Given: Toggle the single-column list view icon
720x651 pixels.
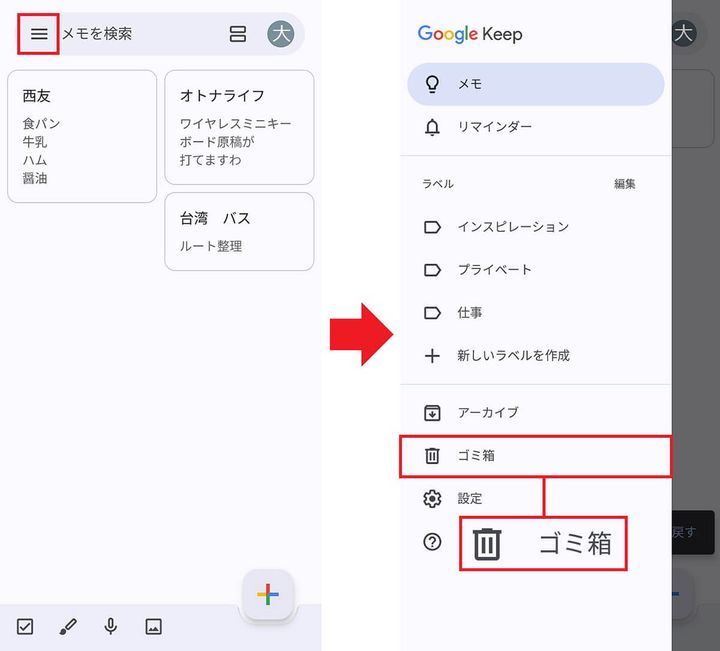Looking at the screenshot, I should click(237, 34).
